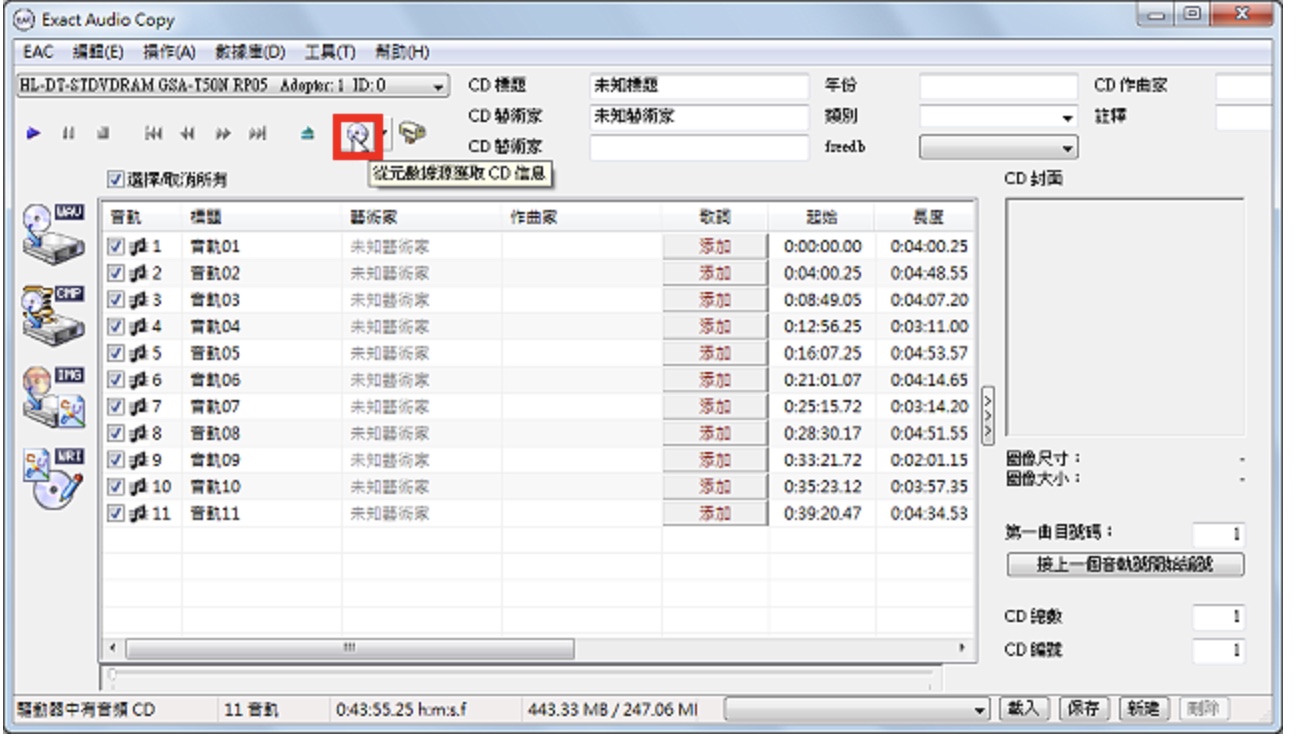Click continue numbering from previous track button
This screenshot has height=746, width=1296.
(1125, 563)
